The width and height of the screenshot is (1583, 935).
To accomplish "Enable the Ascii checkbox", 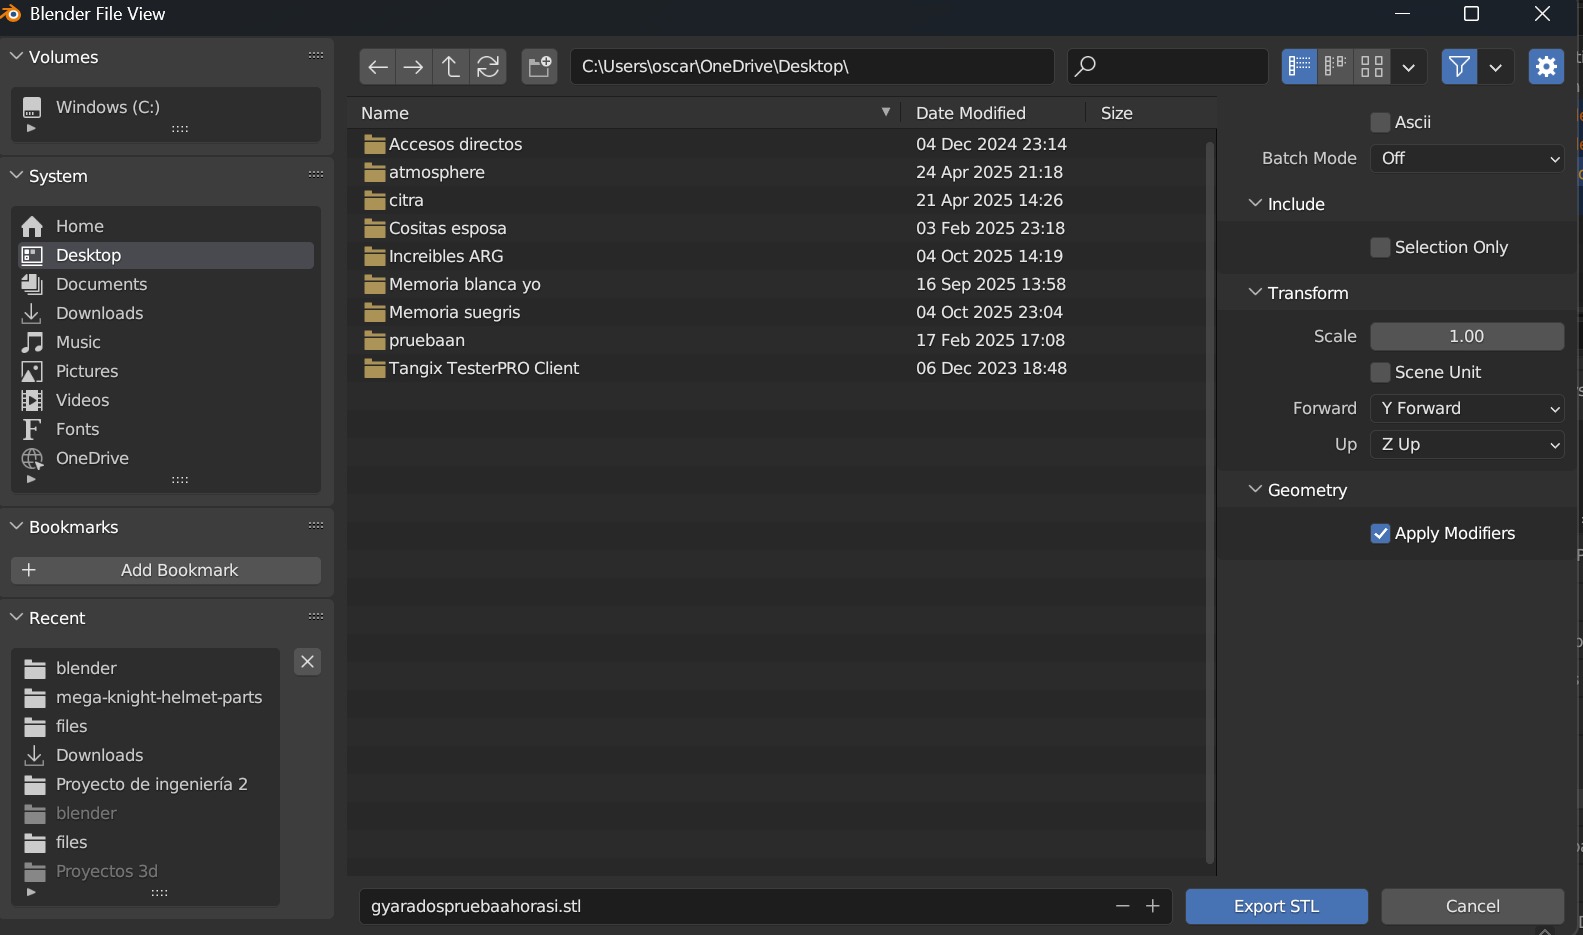I will pyautogui.click(x=1380, y=122).
